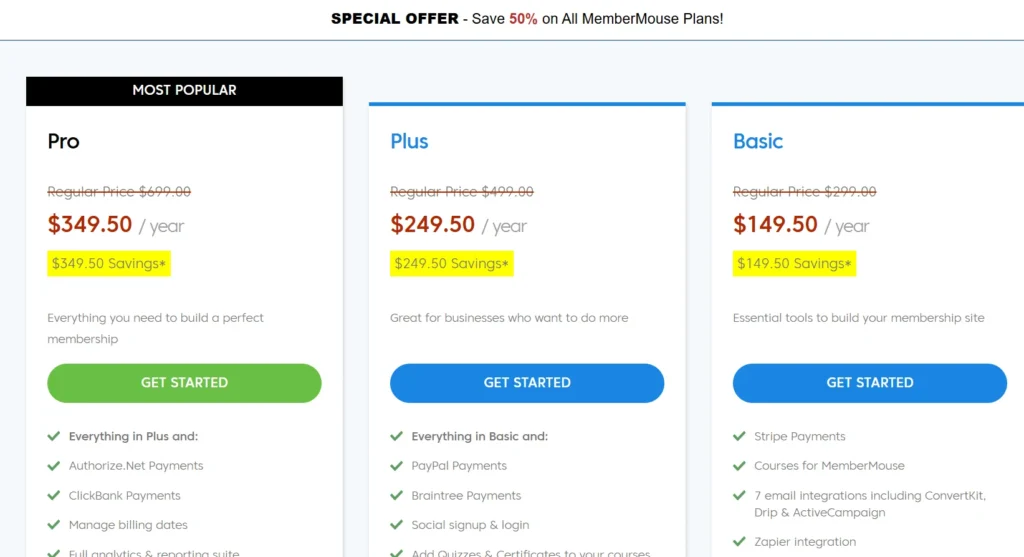Click the checkmark beside Stripe Payments
Screen dimensions: 1024x557
[x=739, y=437]
